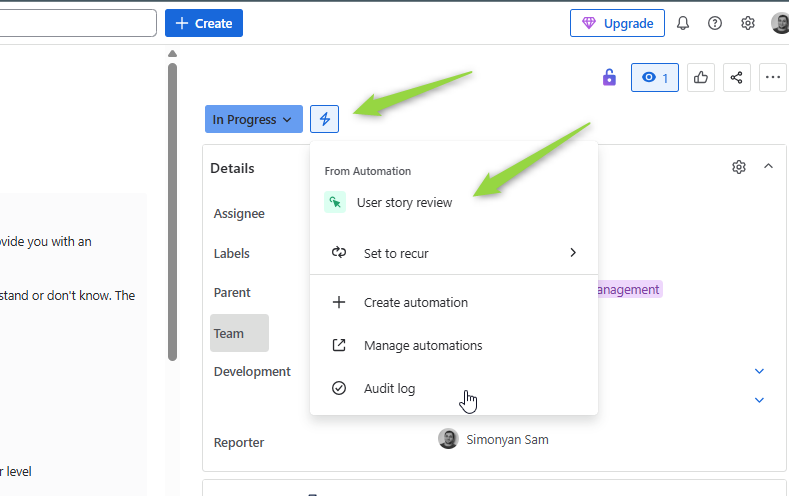Expand the first Development chevron
Screen dimensions: 789x496
[x=759, y=371]
